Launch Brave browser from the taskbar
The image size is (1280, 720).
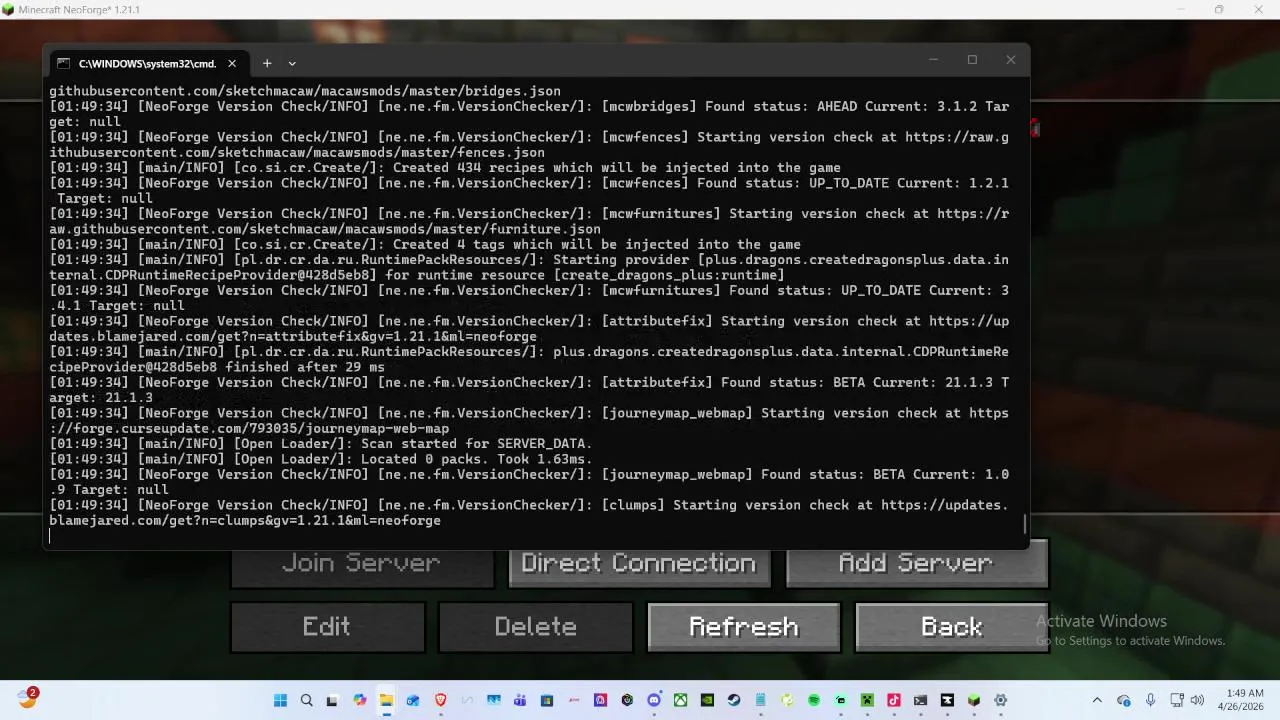[x=440, y=700]
